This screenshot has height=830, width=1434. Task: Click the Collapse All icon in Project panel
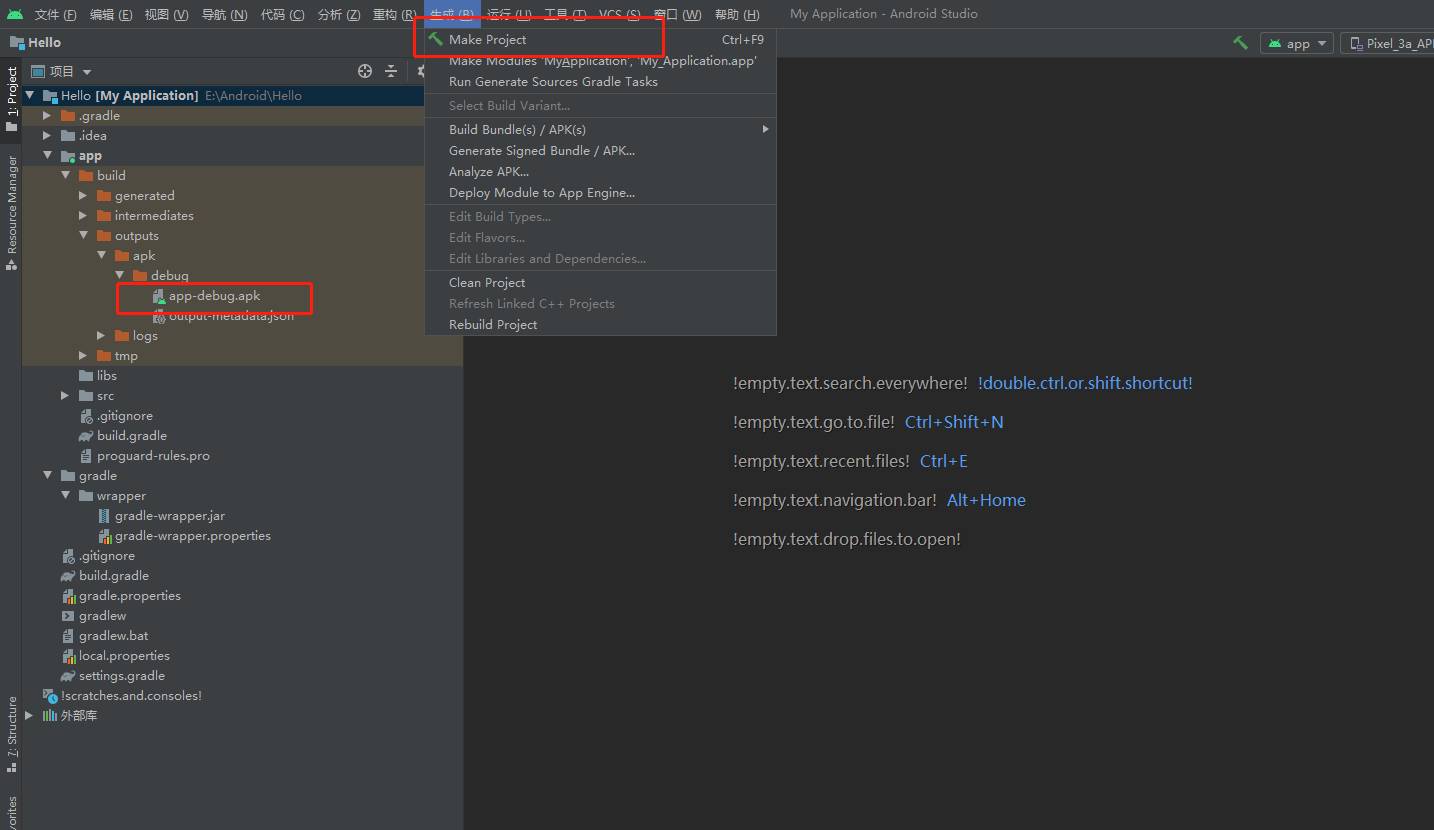[x=391, y=71]
